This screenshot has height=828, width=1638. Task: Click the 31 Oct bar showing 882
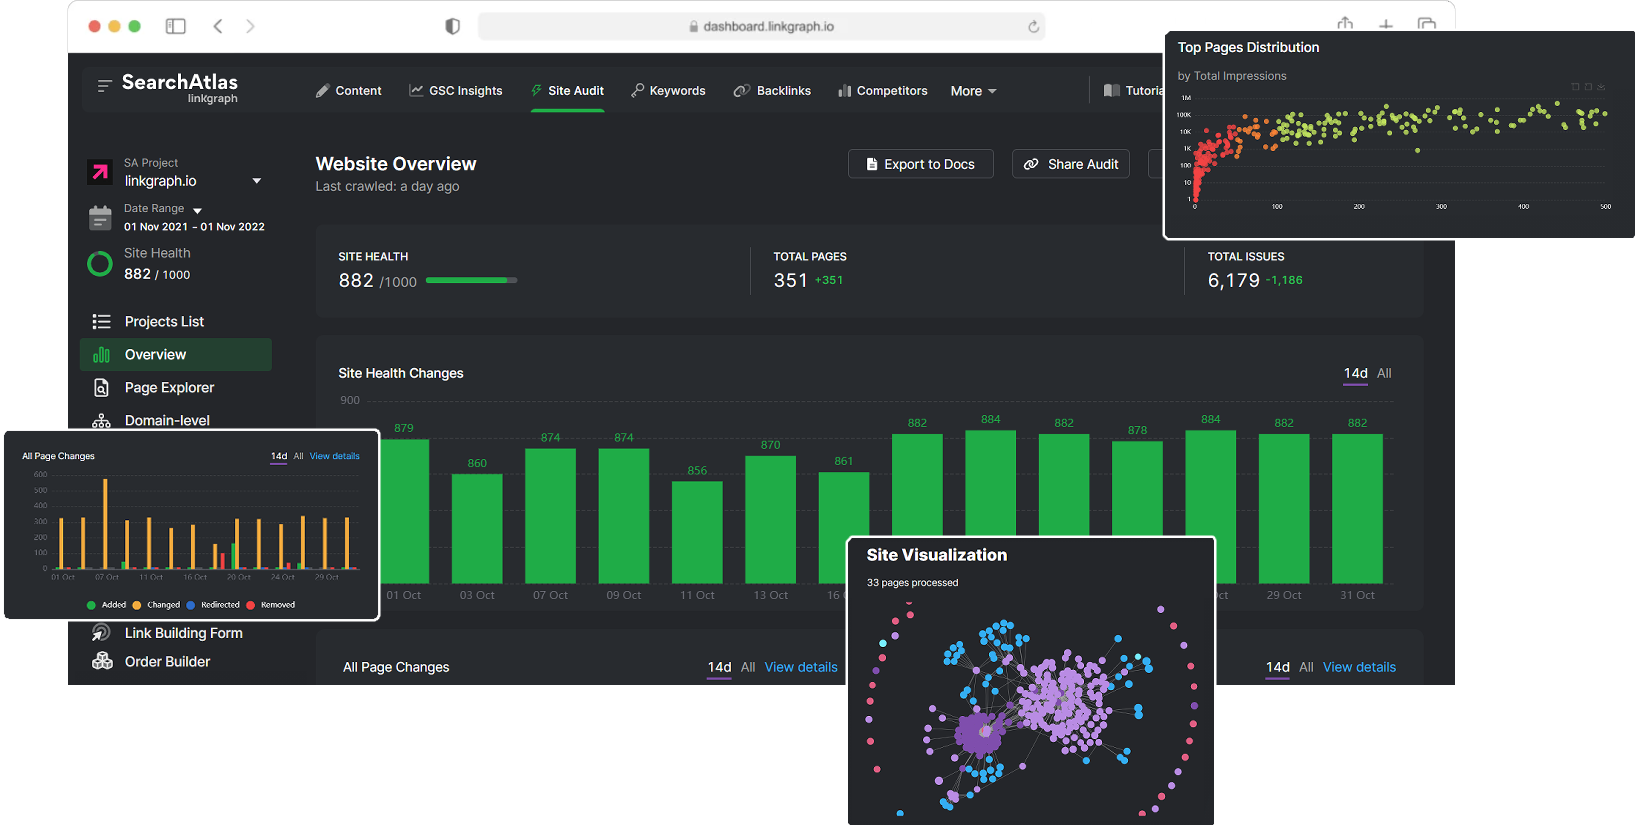click(x=1357, y=509)
